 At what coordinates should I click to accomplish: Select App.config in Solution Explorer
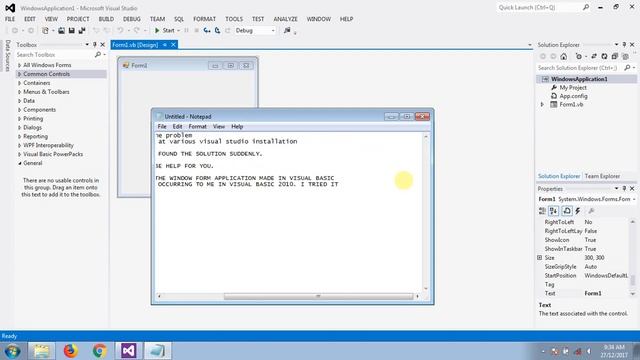click(x=573, y=96)
